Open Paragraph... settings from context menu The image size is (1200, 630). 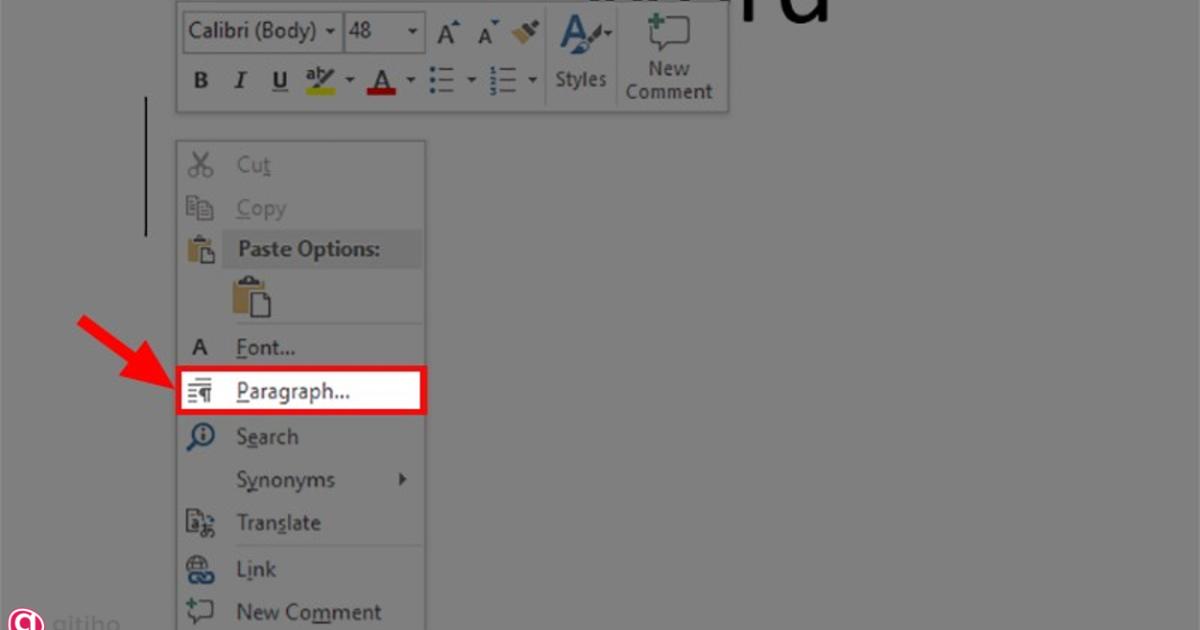[x=301, y=392]
